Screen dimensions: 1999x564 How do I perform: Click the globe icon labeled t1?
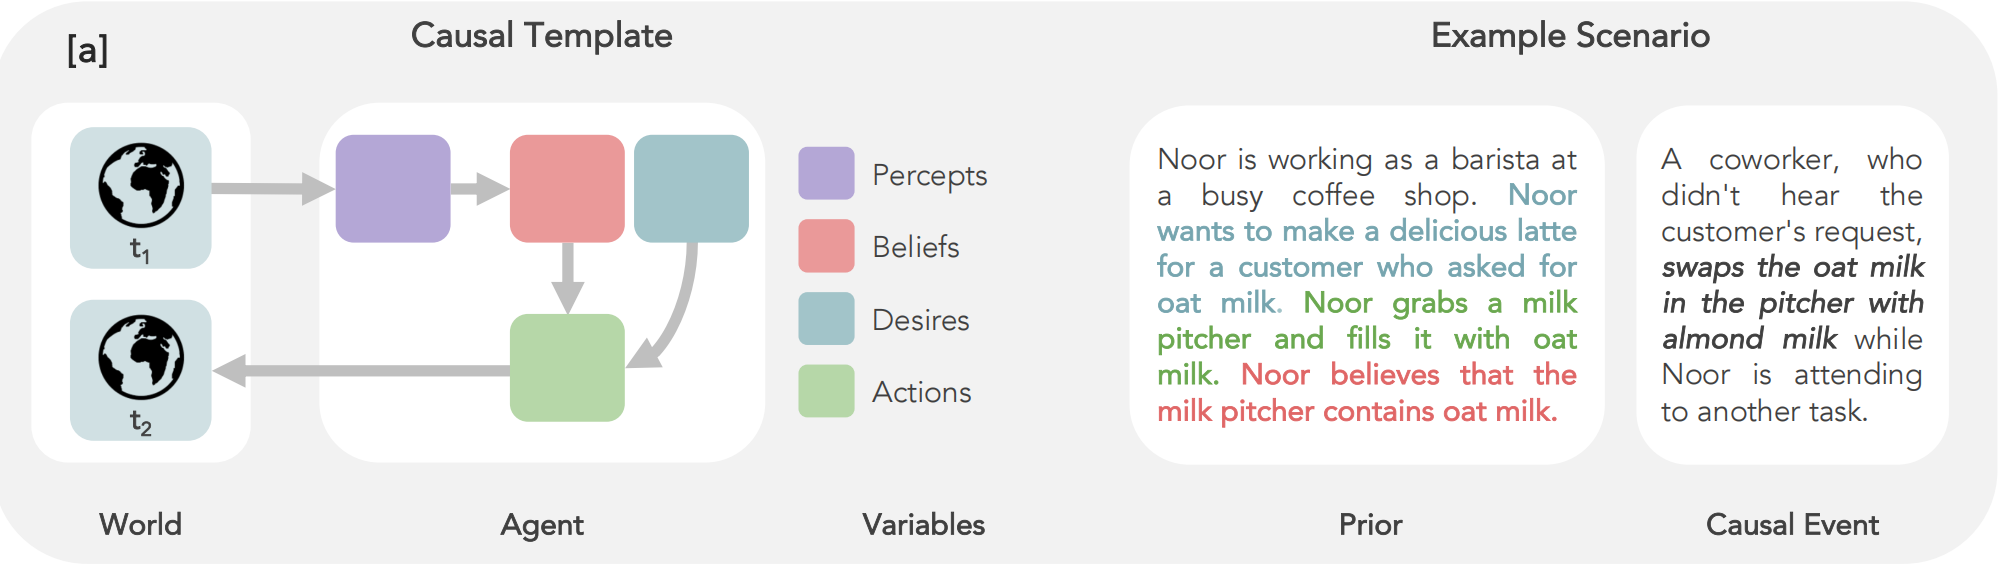point(141,186)
